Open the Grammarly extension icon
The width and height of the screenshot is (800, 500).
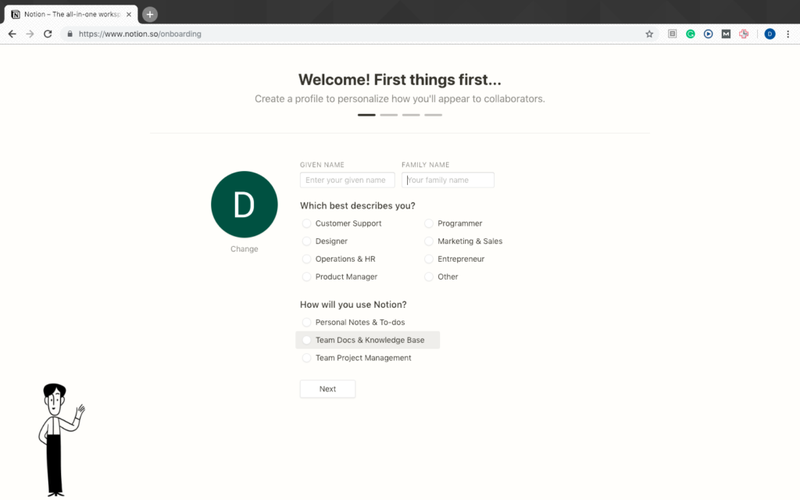(690, 34)
